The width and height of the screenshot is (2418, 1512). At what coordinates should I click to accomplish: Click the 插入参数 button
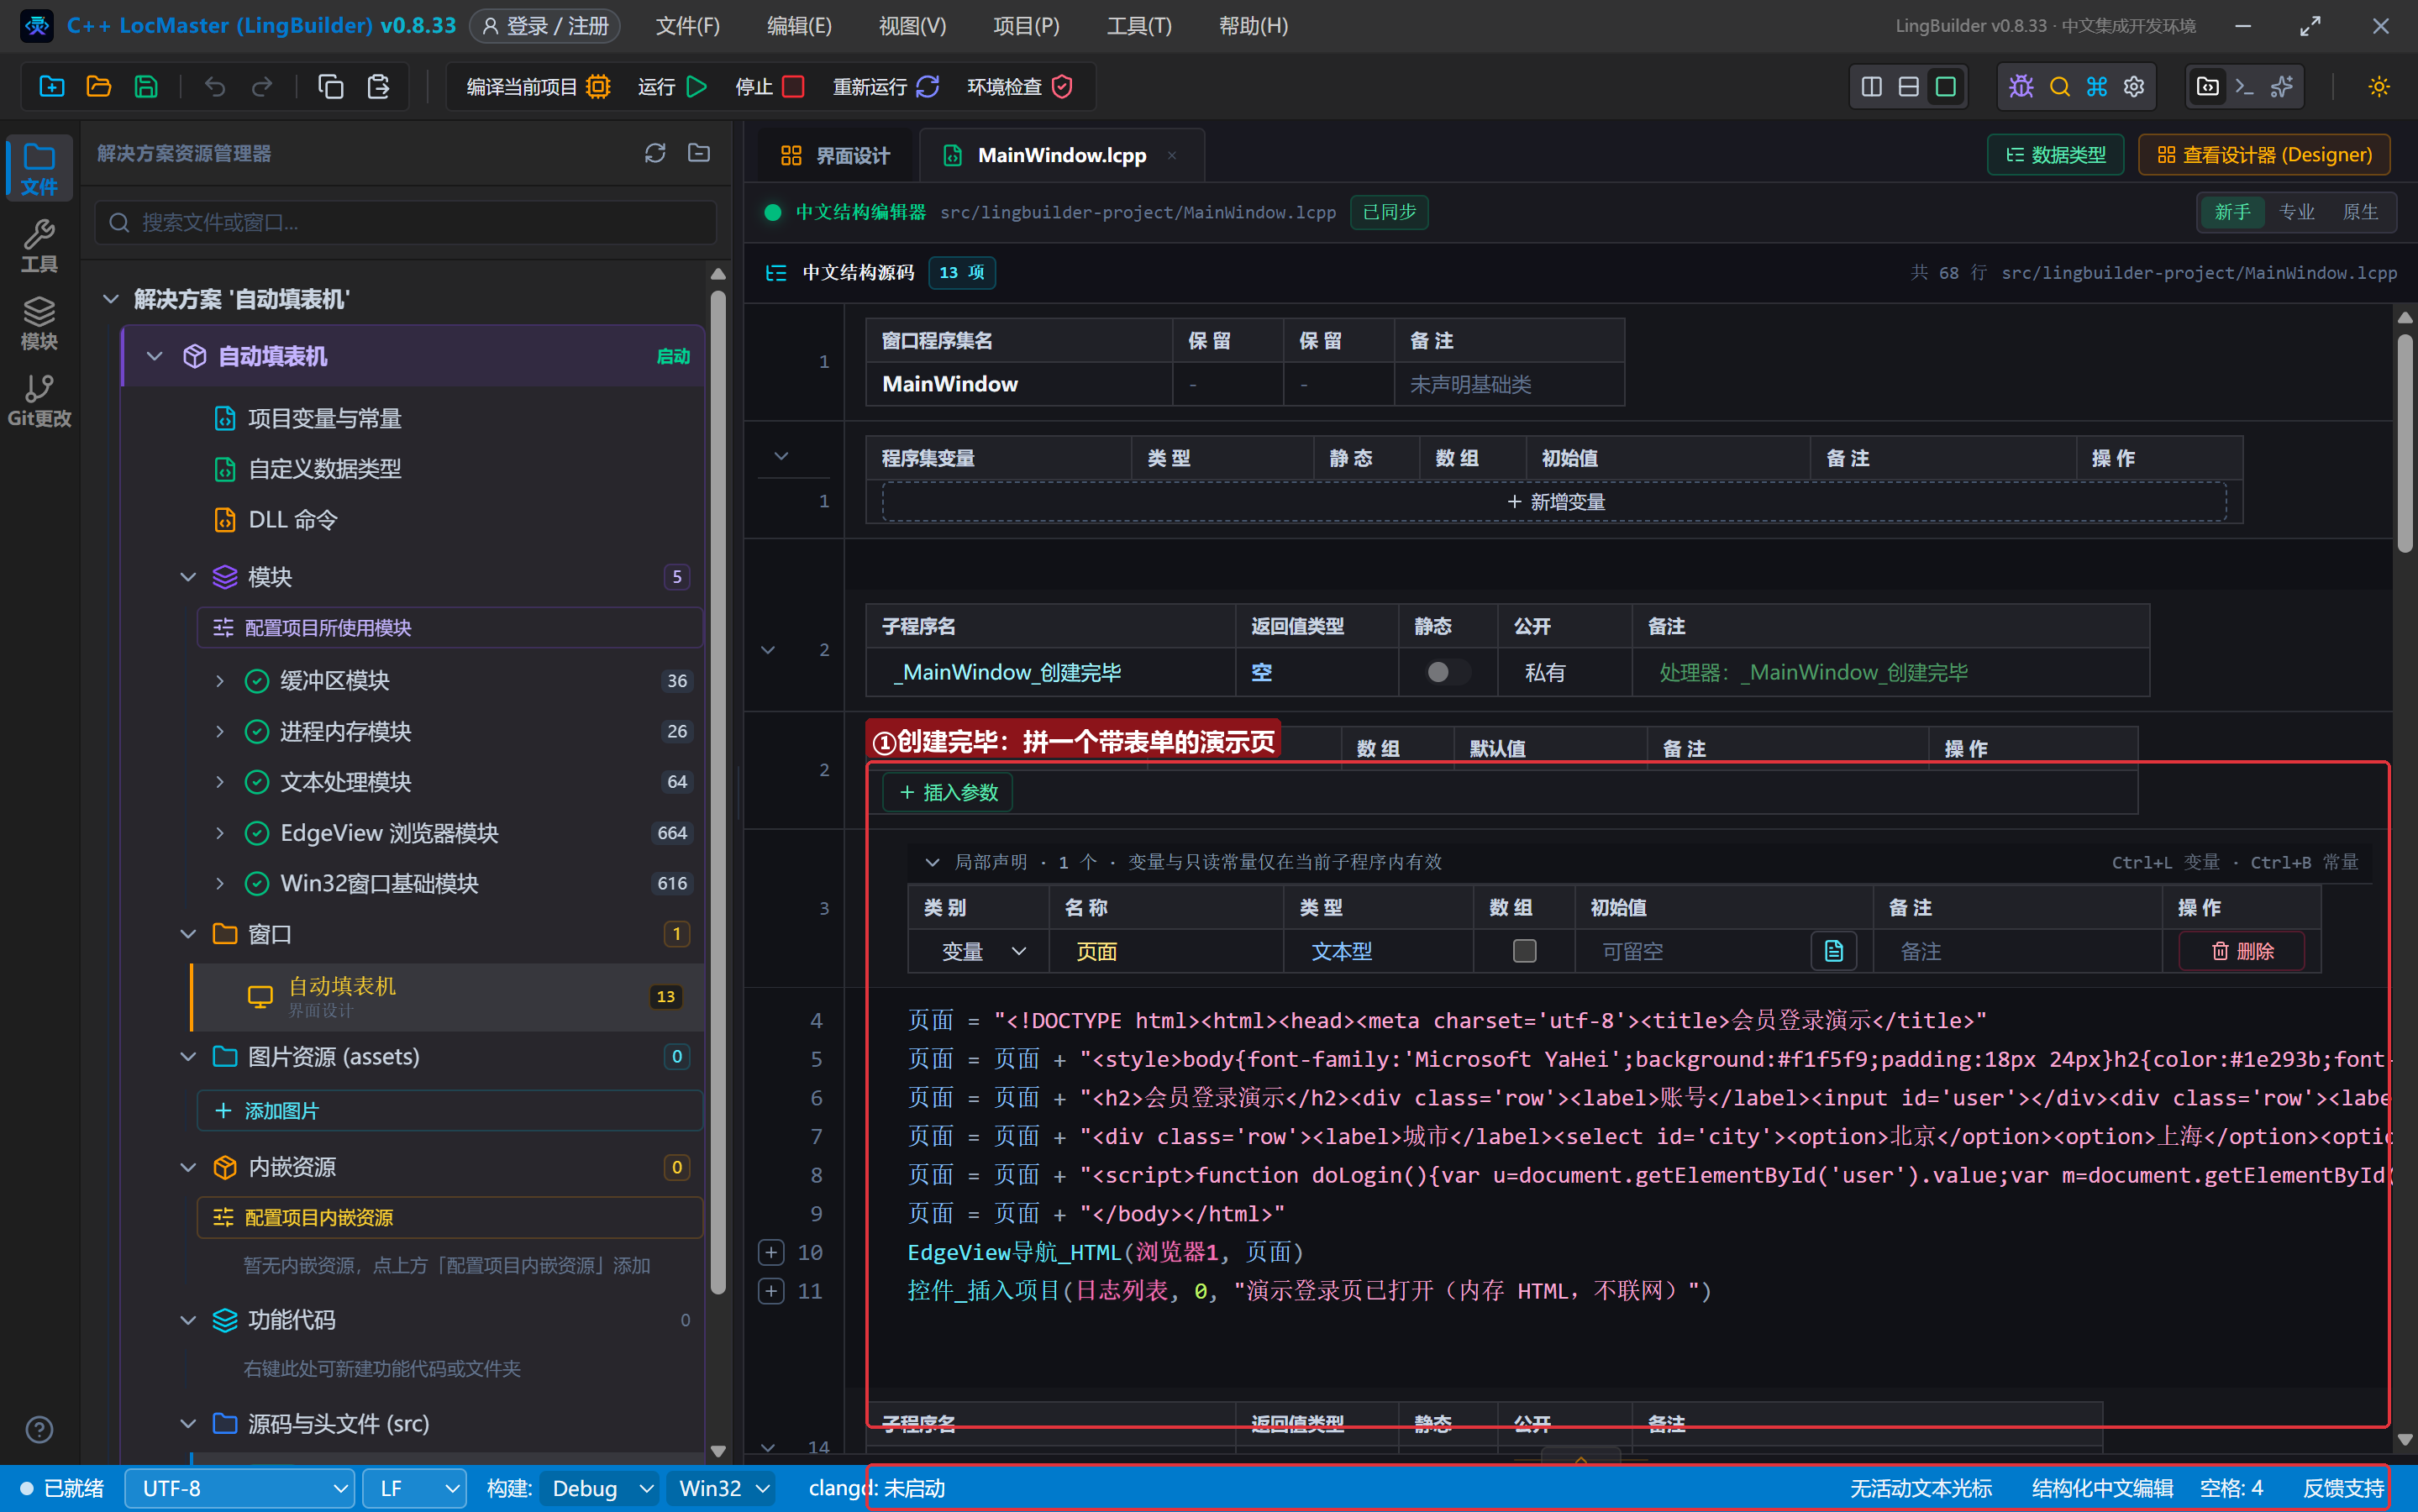tap(947, 792)
